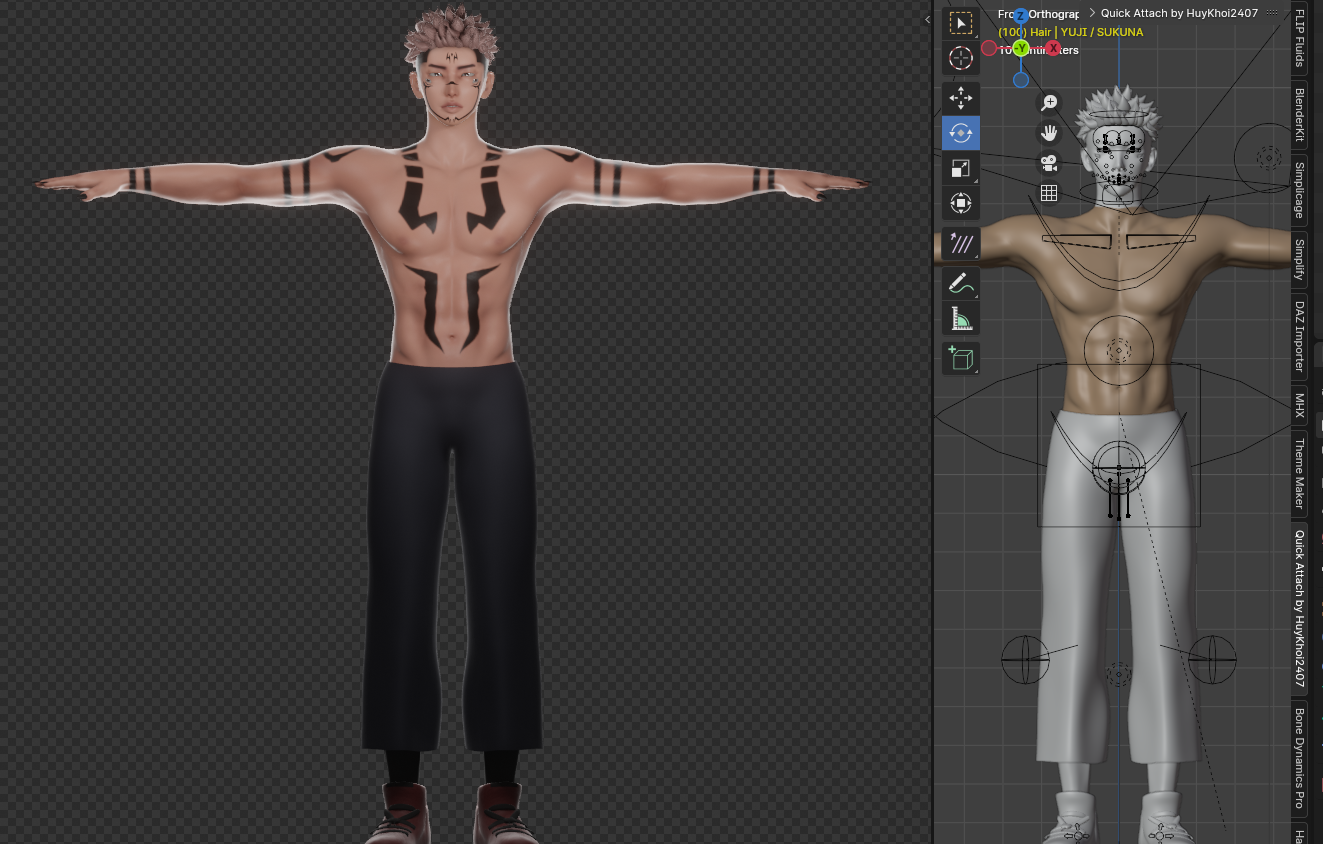The width and height of the screenshot is (1323, 844).
Task: Select the Annotate pencil tool
Action: click(960, 283)
